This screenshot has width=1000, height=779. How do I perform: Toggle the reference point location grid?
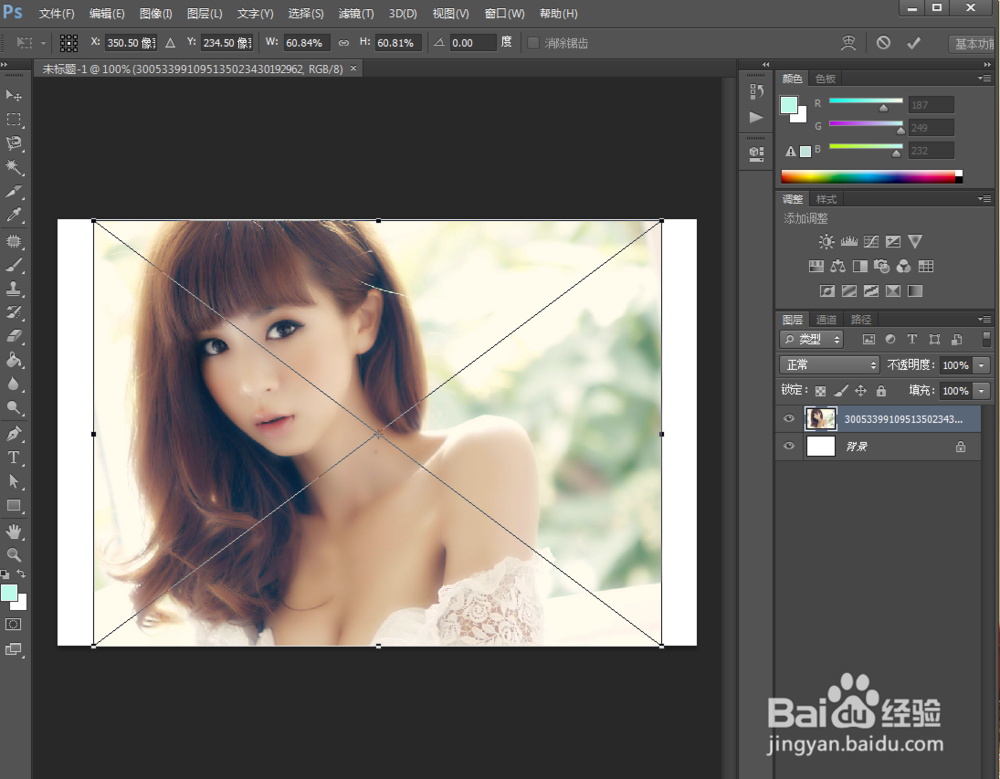click(69, 43)
